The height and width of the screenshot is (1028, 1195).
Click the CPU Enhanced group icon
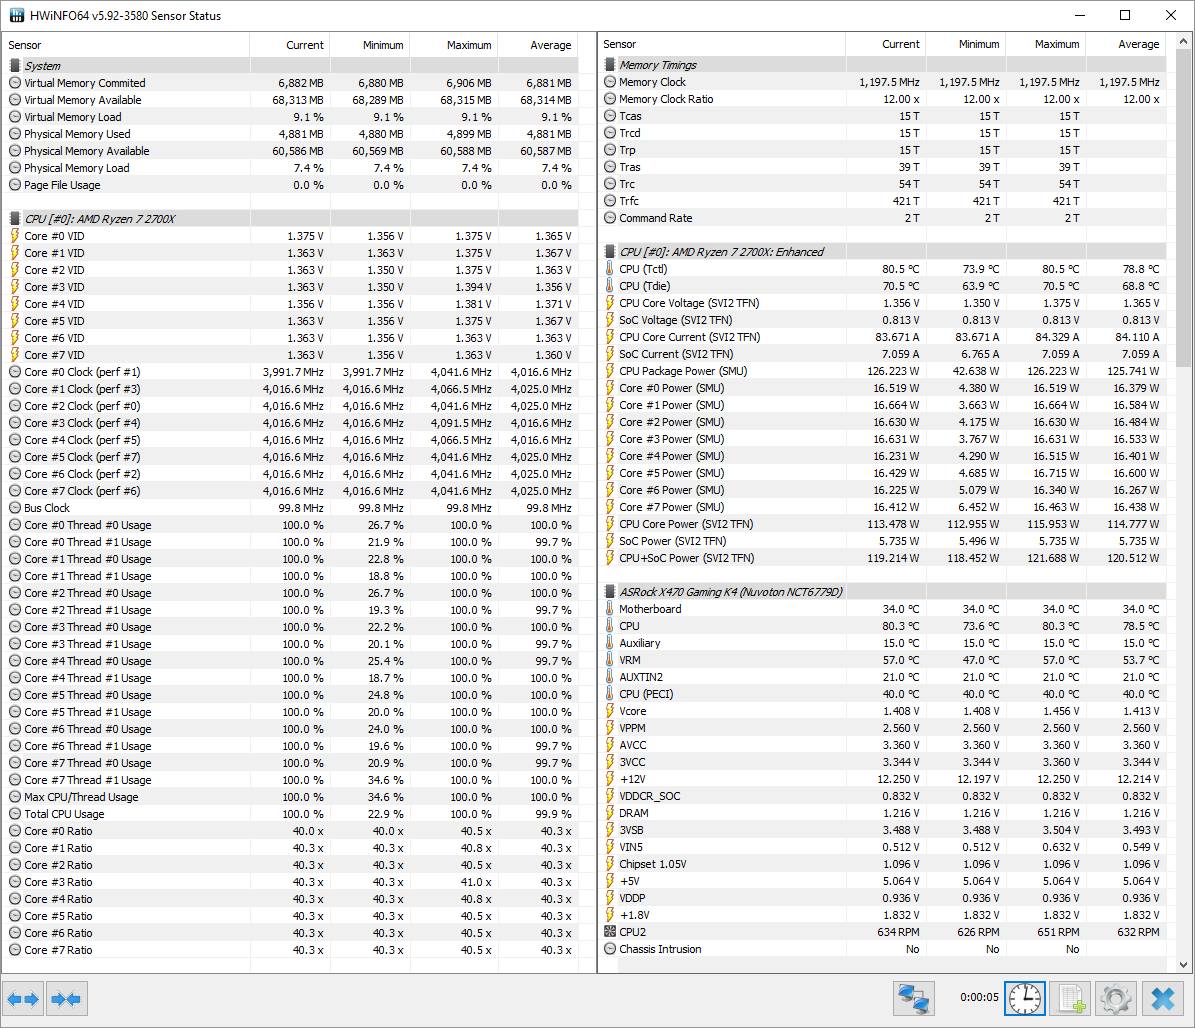click(x=610, y=251)
